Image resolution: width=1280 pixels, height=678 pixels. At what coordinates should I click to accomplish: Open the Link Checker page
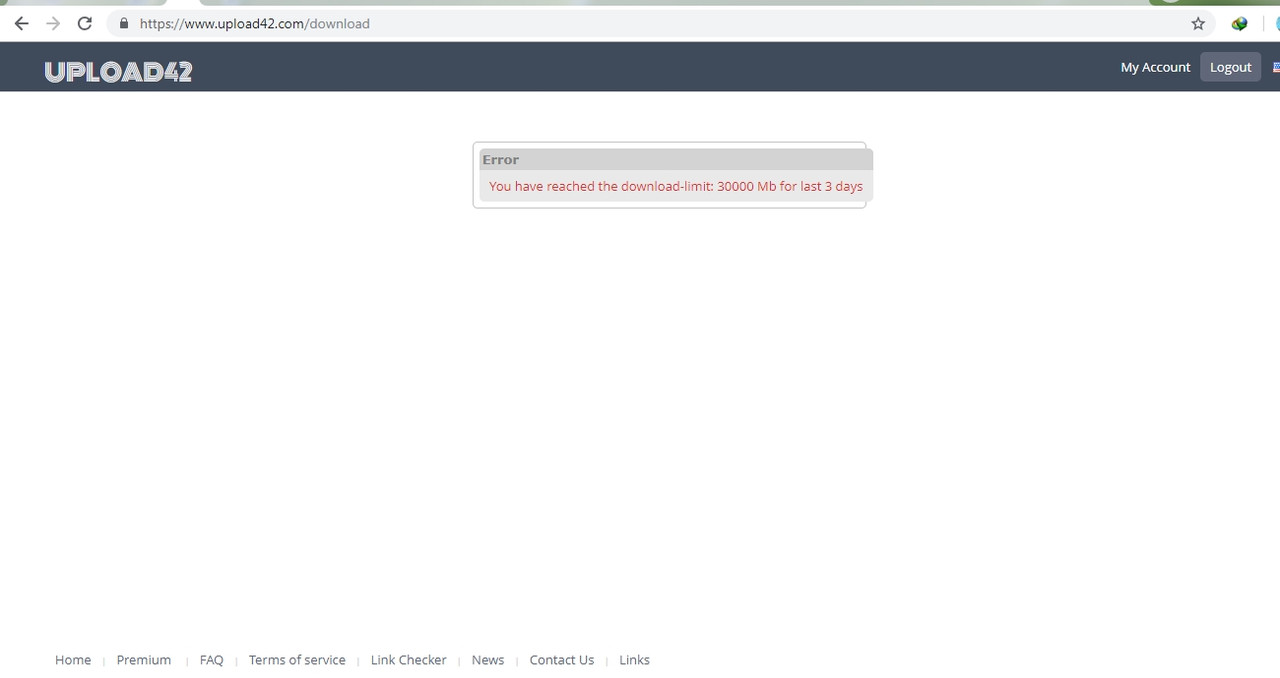408,660
